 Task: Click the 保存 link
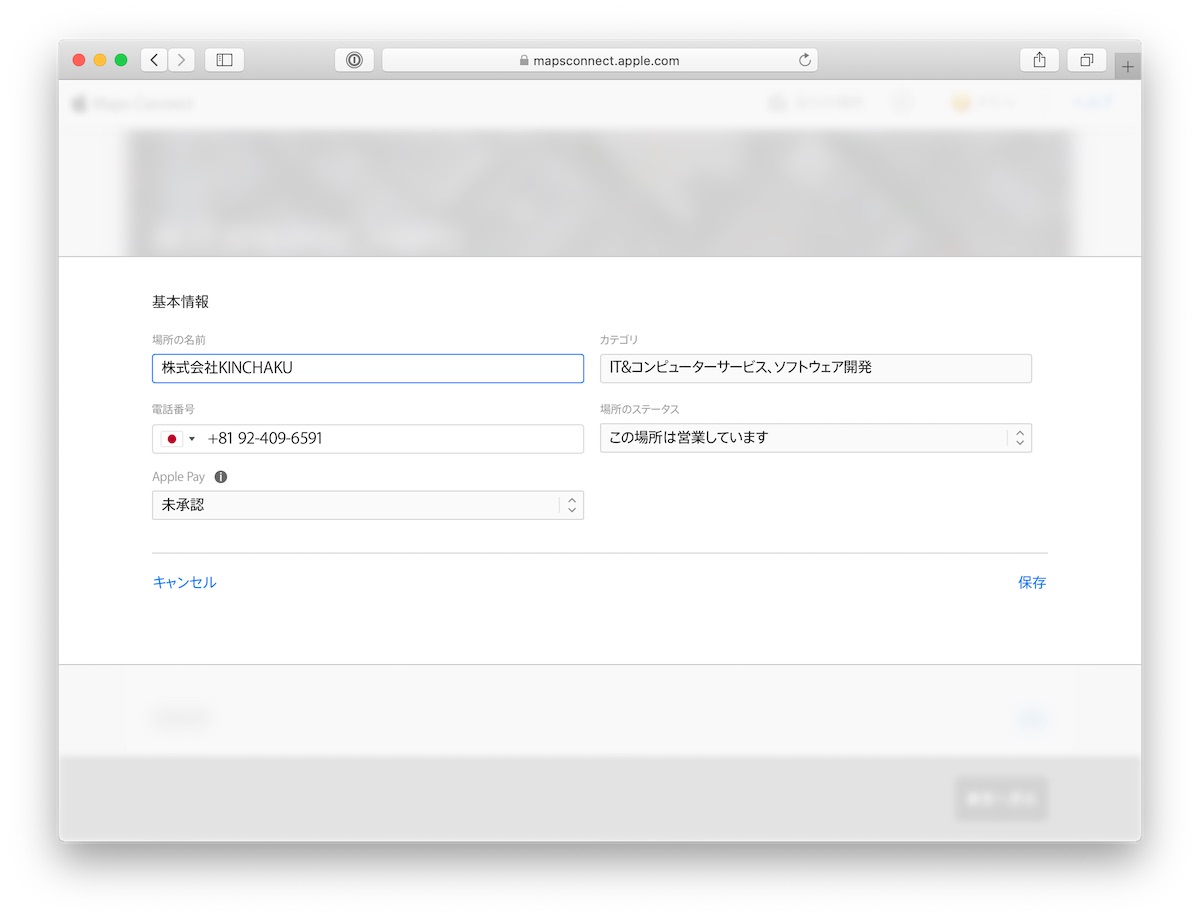(x=1032, y=582)
